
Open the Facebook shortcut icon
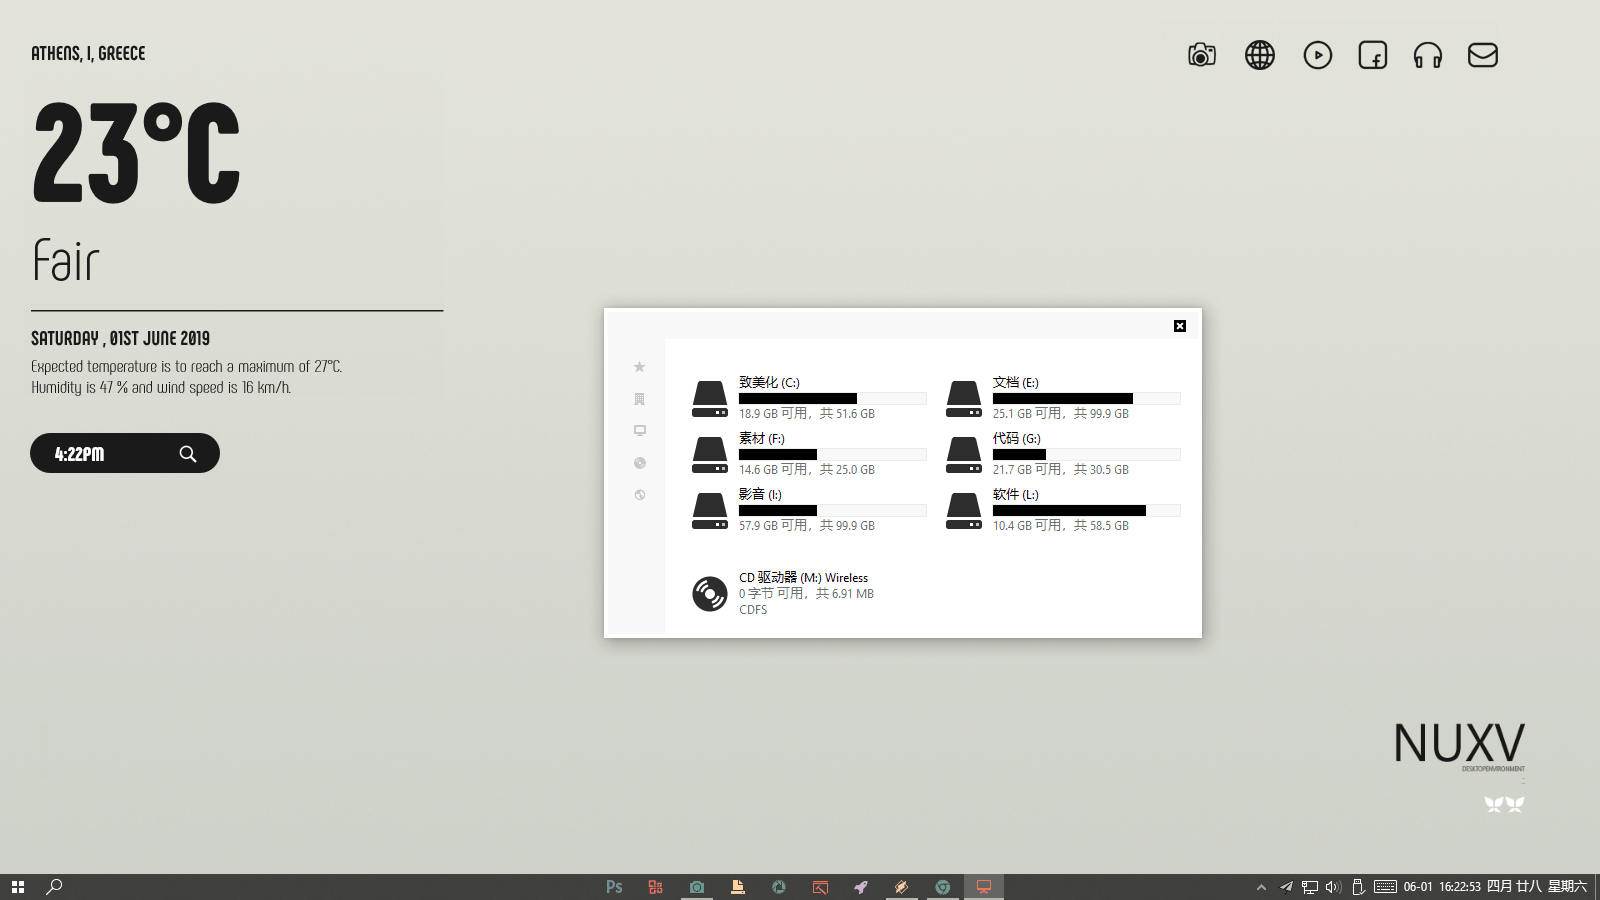[x=1372, y=55]
